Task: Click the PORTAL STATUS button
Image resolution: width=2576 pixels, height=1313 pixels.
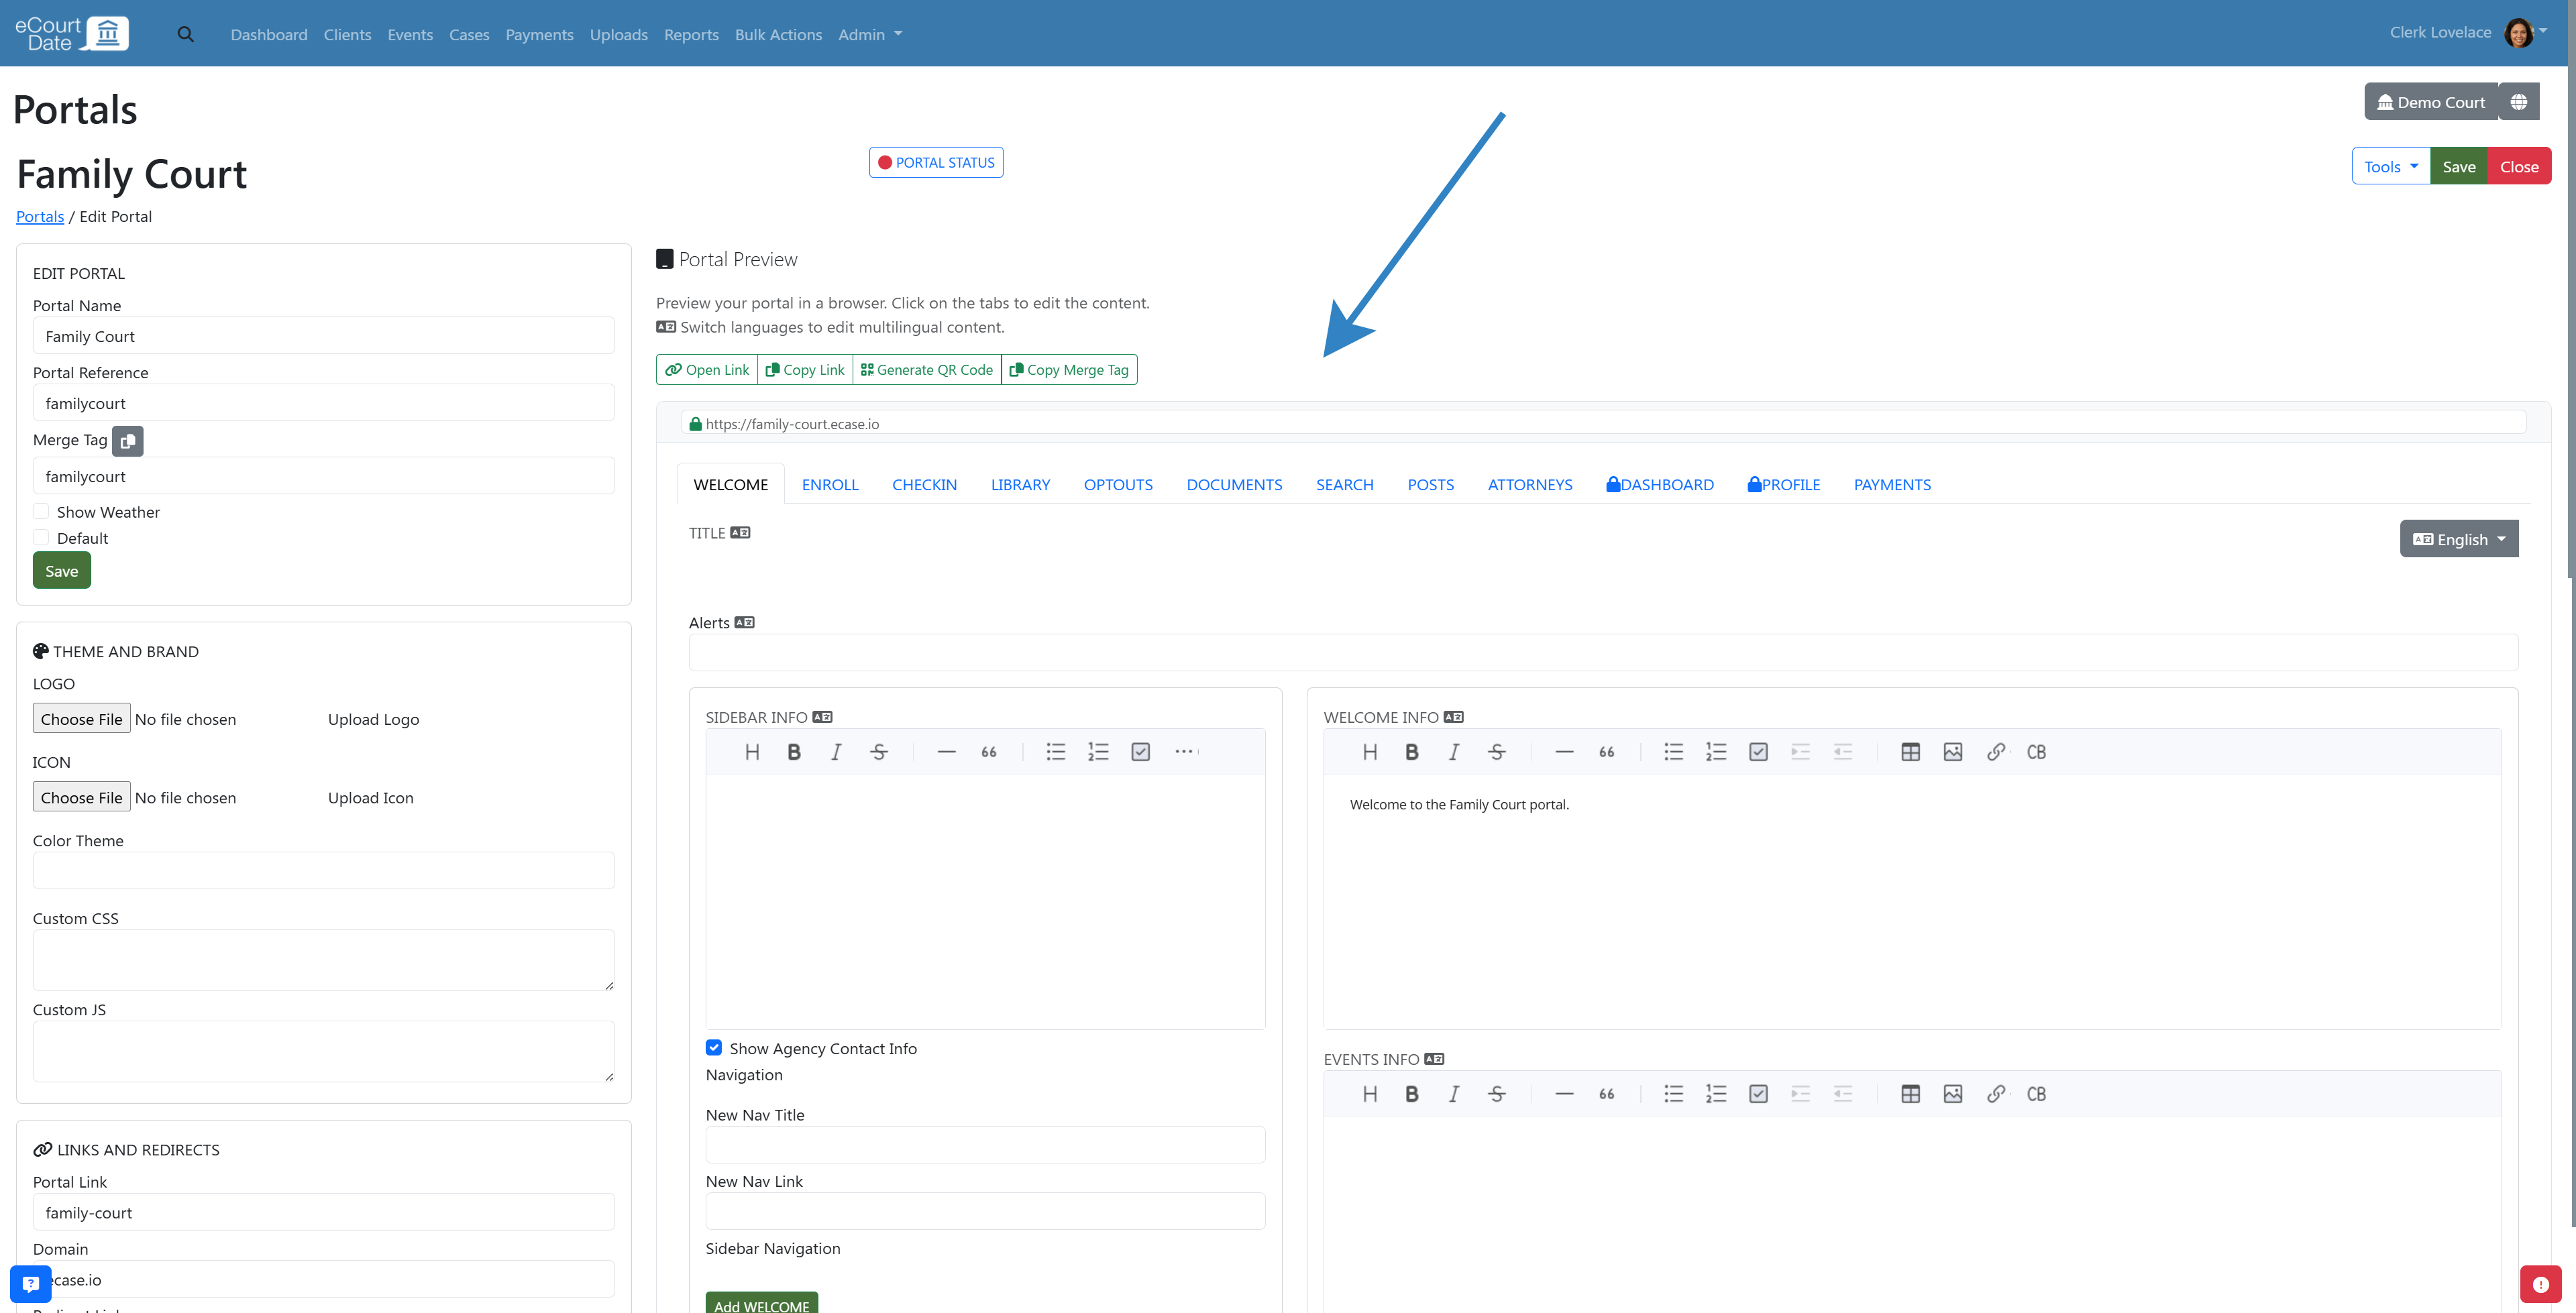Action: (x=936, y=162)
